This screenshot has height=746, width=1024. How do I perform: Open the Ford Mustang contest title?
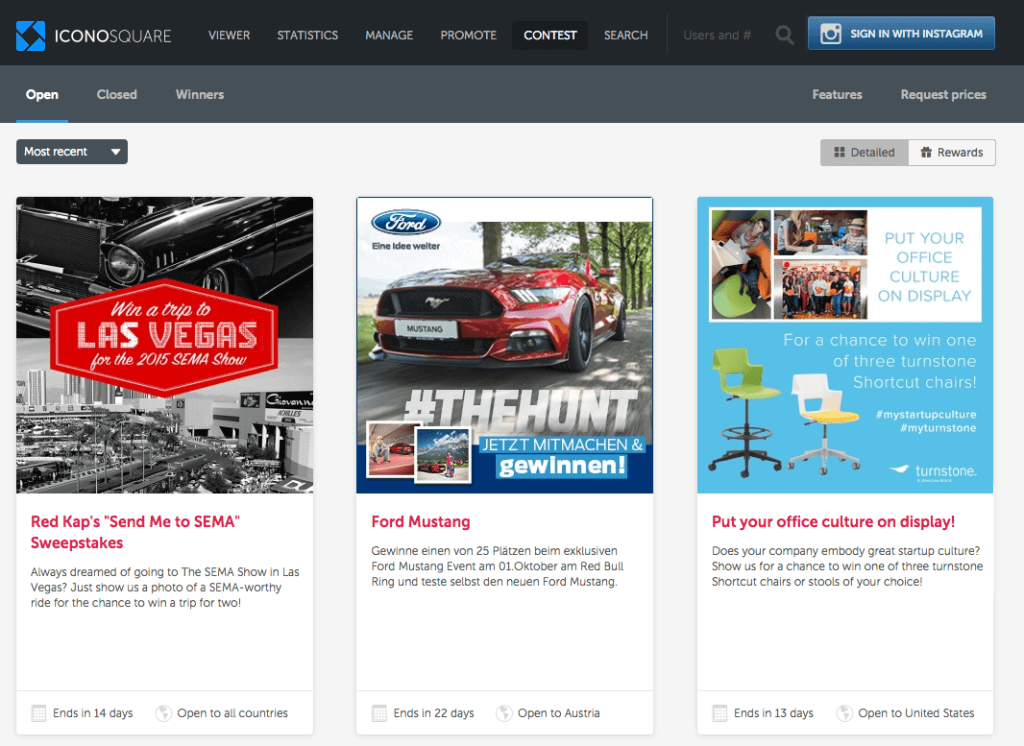click(x=421, y=521)
